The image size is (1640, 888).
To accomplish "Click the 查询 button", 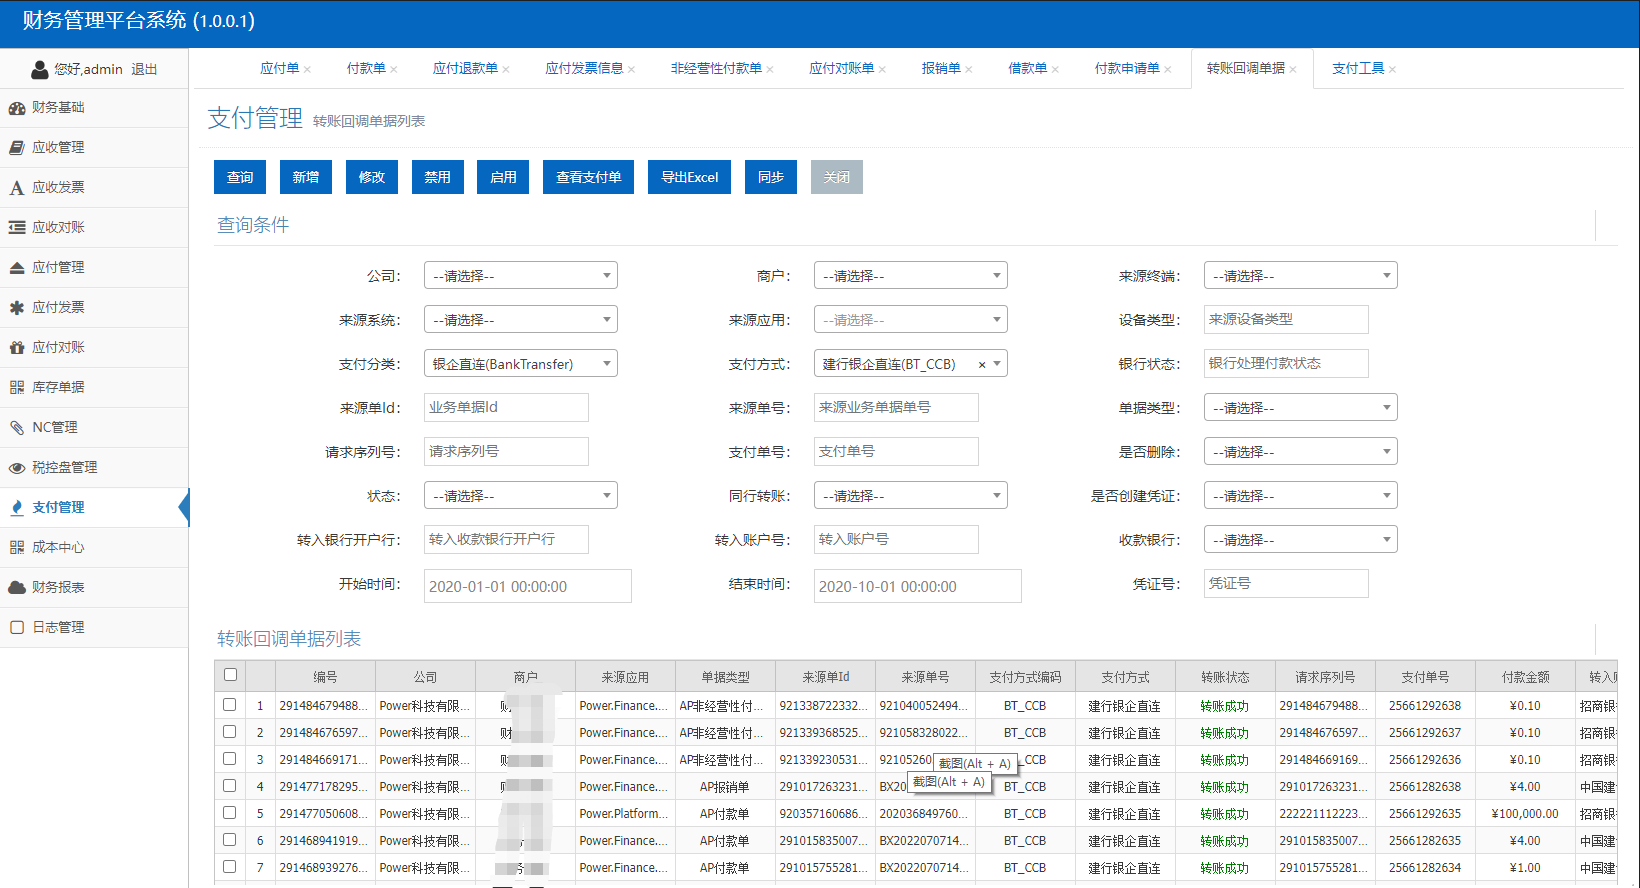I will [240, 177].
